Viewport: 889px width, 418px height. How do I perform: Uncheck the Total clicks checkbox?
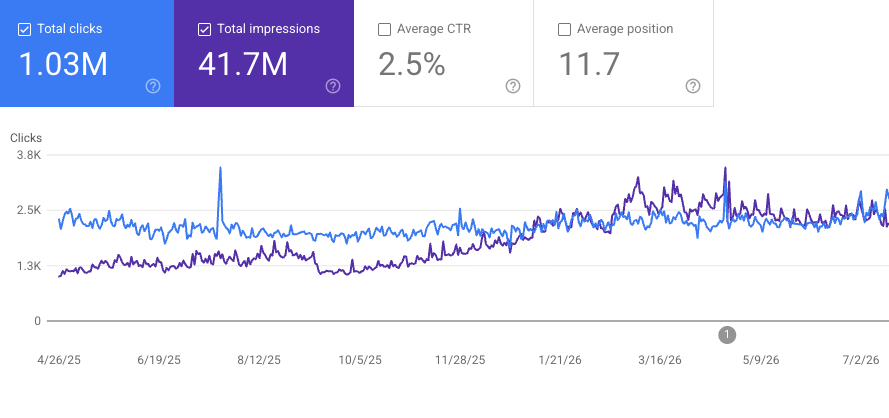pyautogui.click(x=24, y=29)
